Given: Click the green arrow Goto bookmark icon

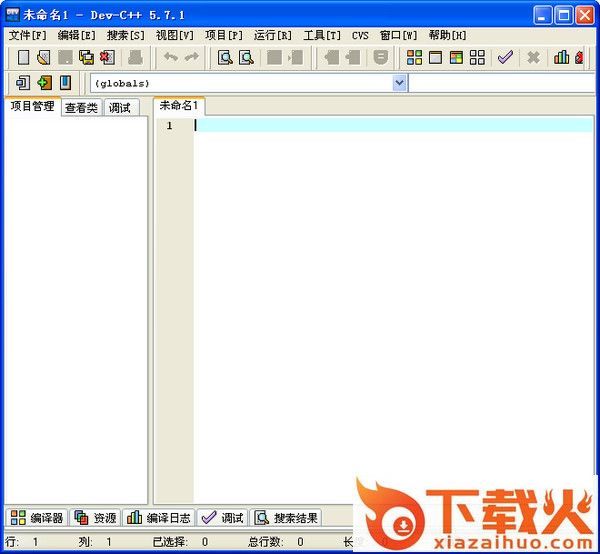Looking at the screenshot, I should click(44, 83).
